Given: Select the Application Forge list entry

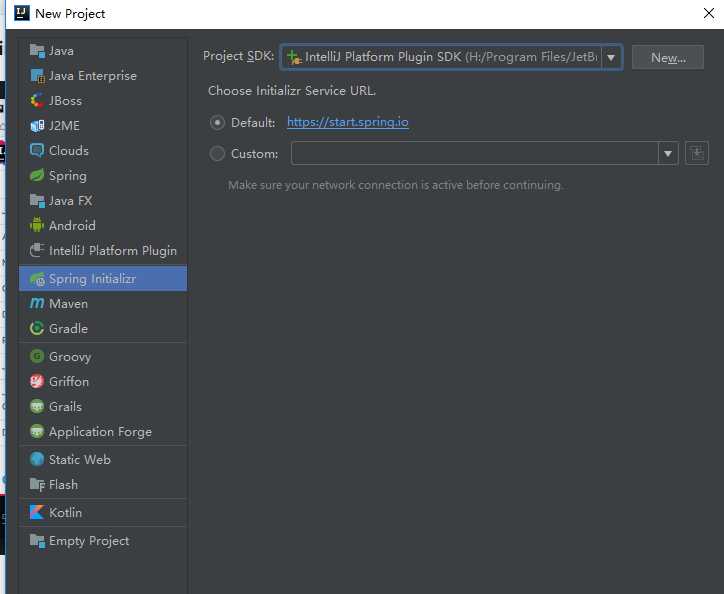Looking at the screenshot, I should tap(103, 431).
